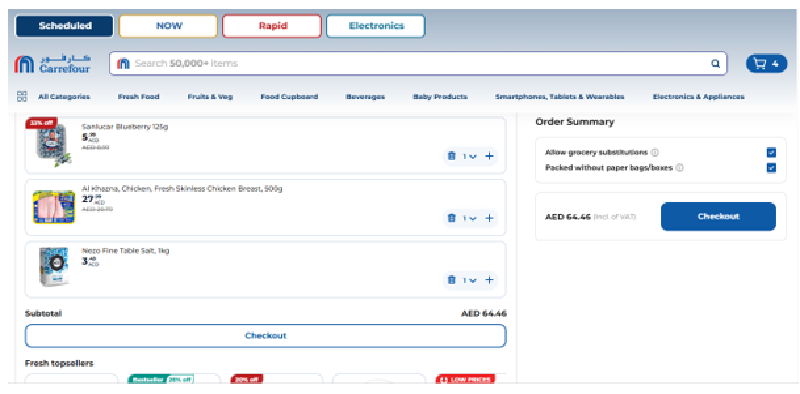Open Al Khazna Fresh Skinless Chicken Breast link

click(x=182, y=189)
